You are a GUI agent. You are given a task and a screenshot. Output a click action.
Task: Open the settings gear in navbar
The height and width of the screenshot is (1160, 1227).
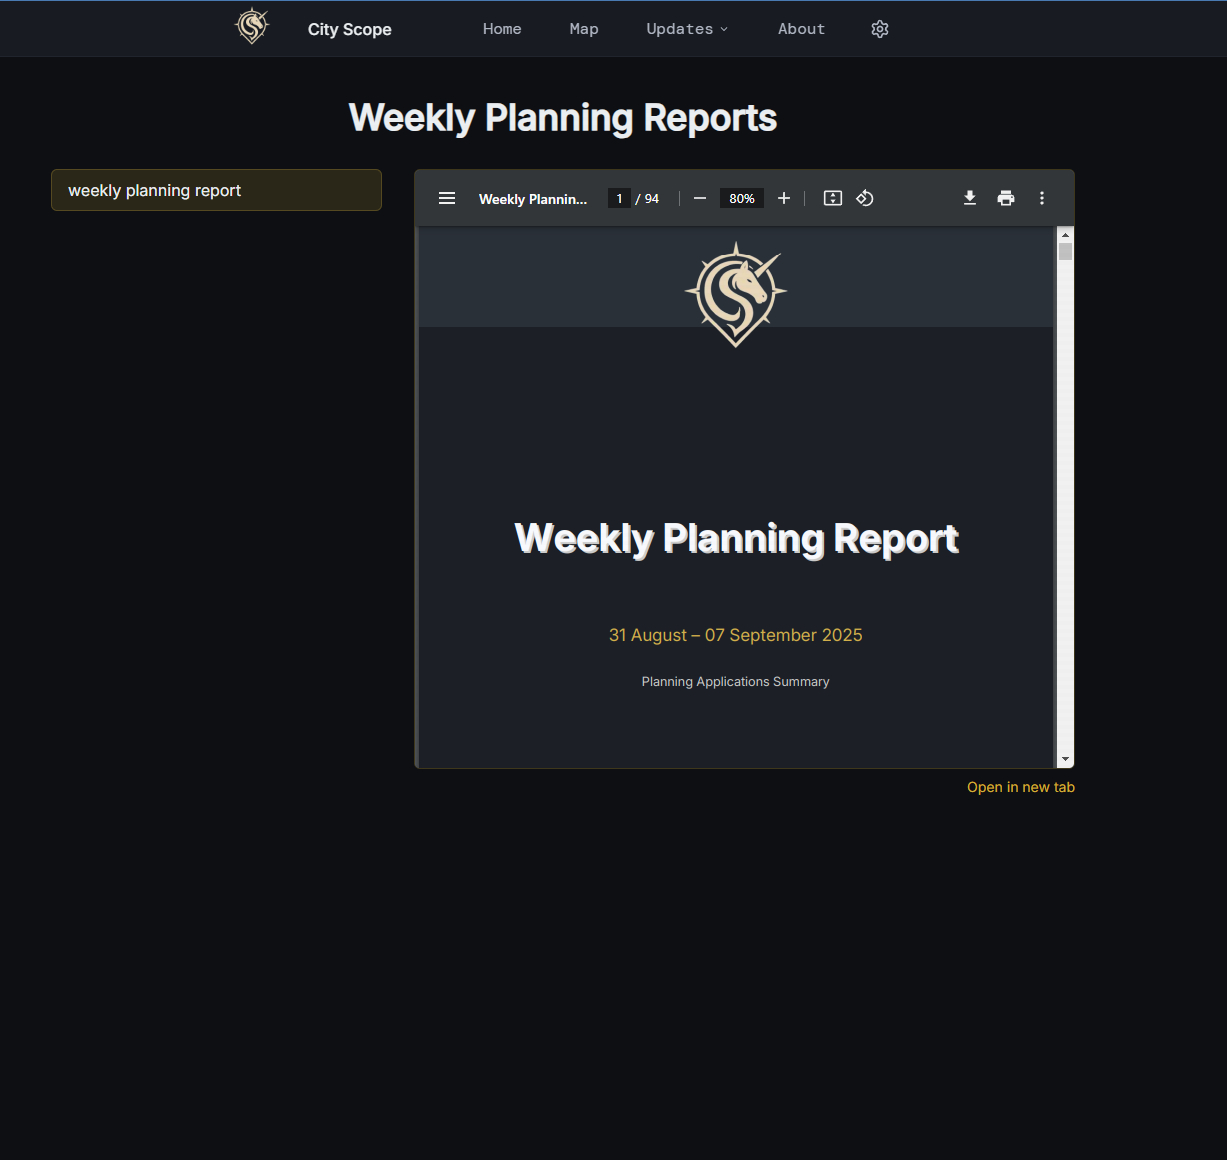click(x=880, y=29)
